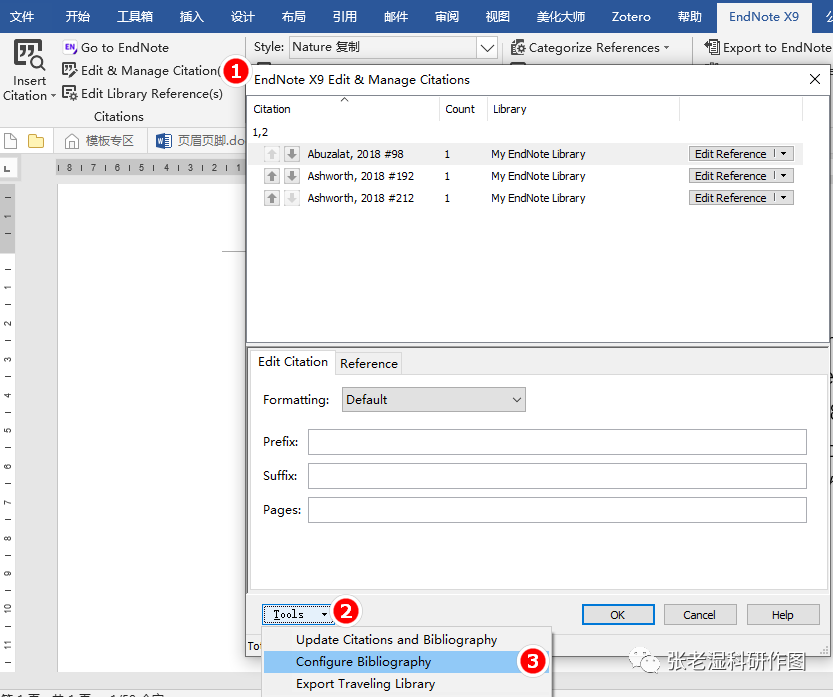Open the 设计 ribbon tab
The image size is (833, 697).
point(243,16)
